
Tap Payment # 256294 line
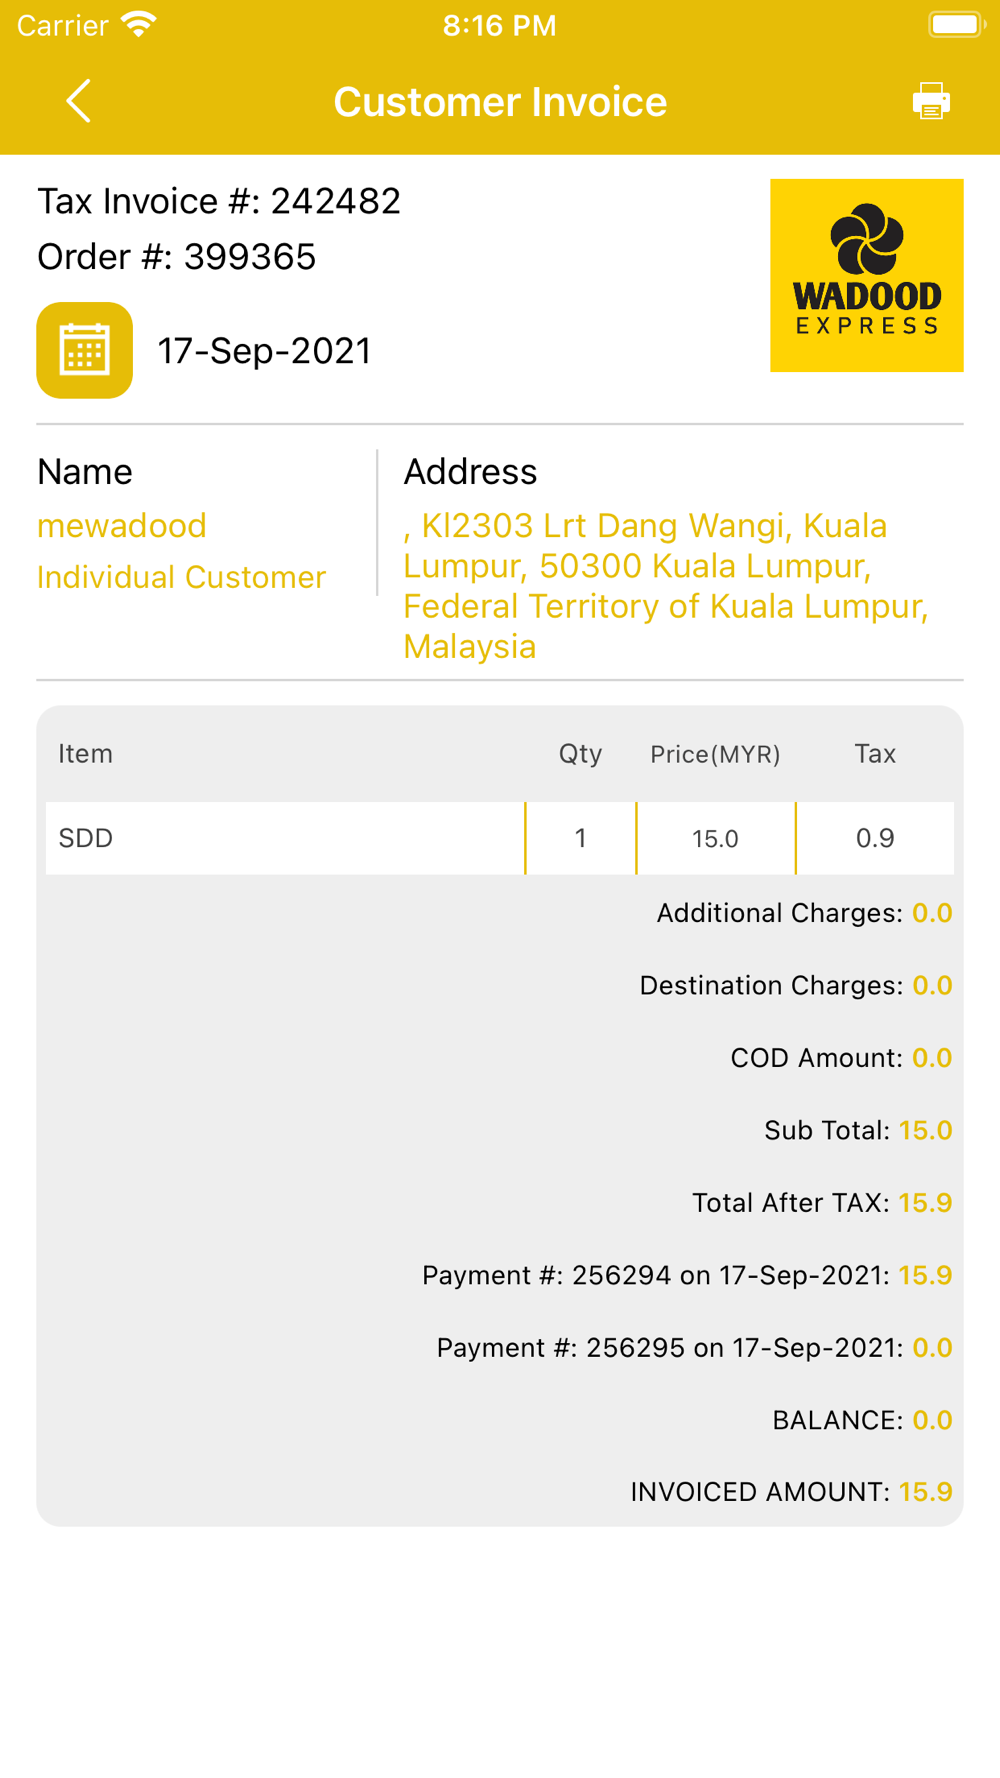687,1275
